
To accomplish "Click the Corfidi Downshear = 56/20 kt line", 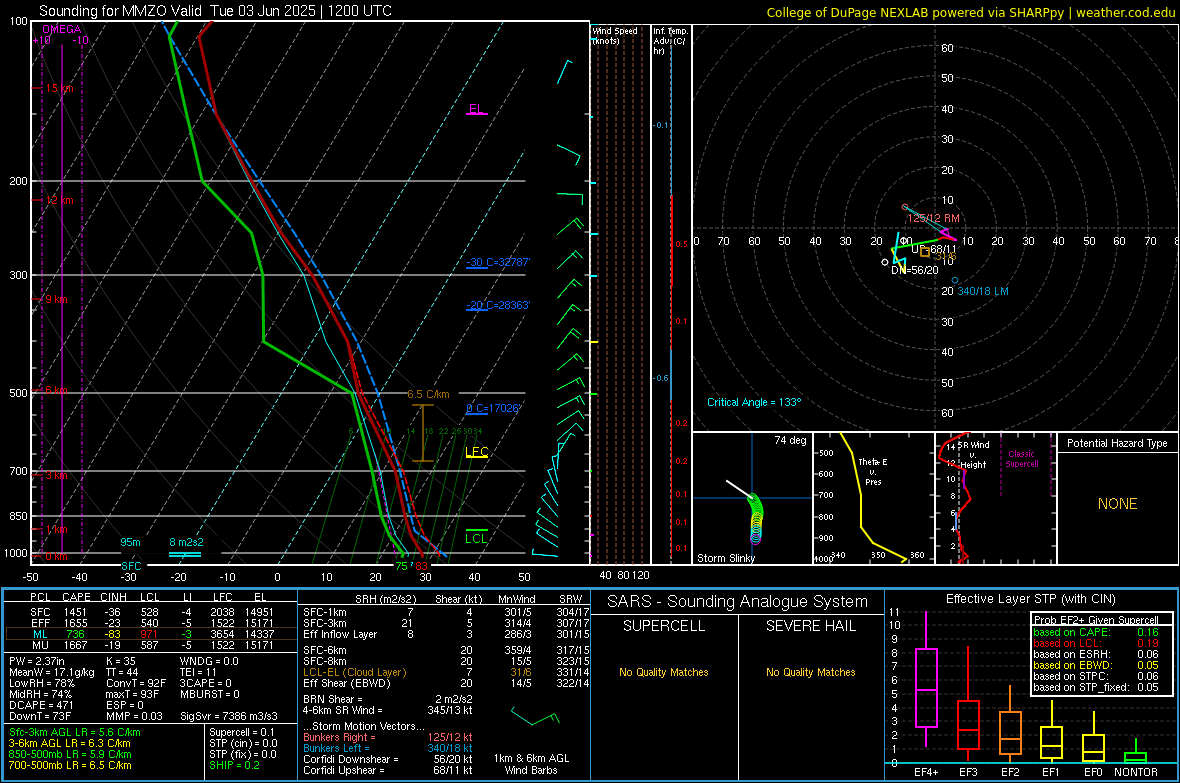I will point(388,759).
